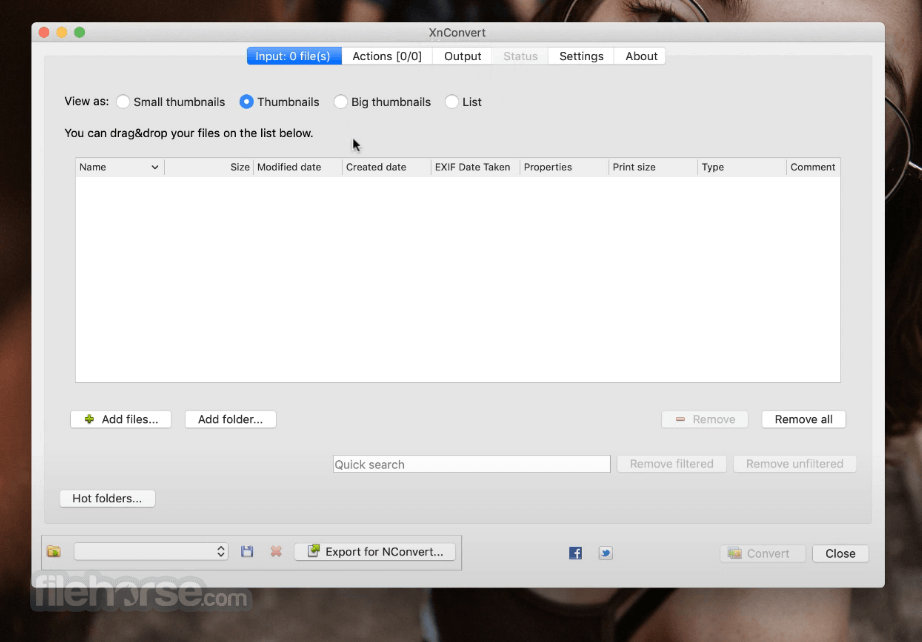This screenshot has width=922, height=642.
Task: Sort by Created date column header
Action: pyautogui.click(x=386, y=167)
